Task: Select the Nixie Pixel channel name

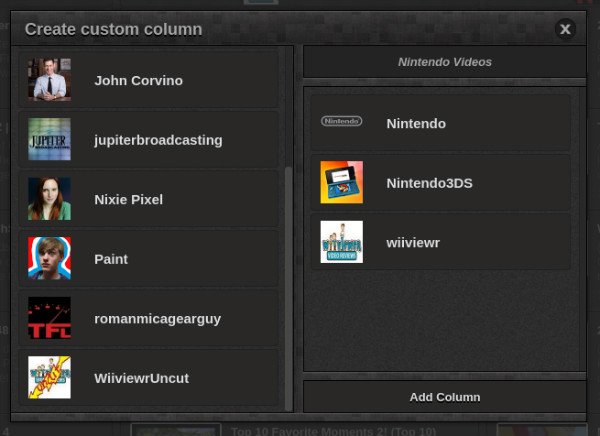Action: (x=128, y=199)
